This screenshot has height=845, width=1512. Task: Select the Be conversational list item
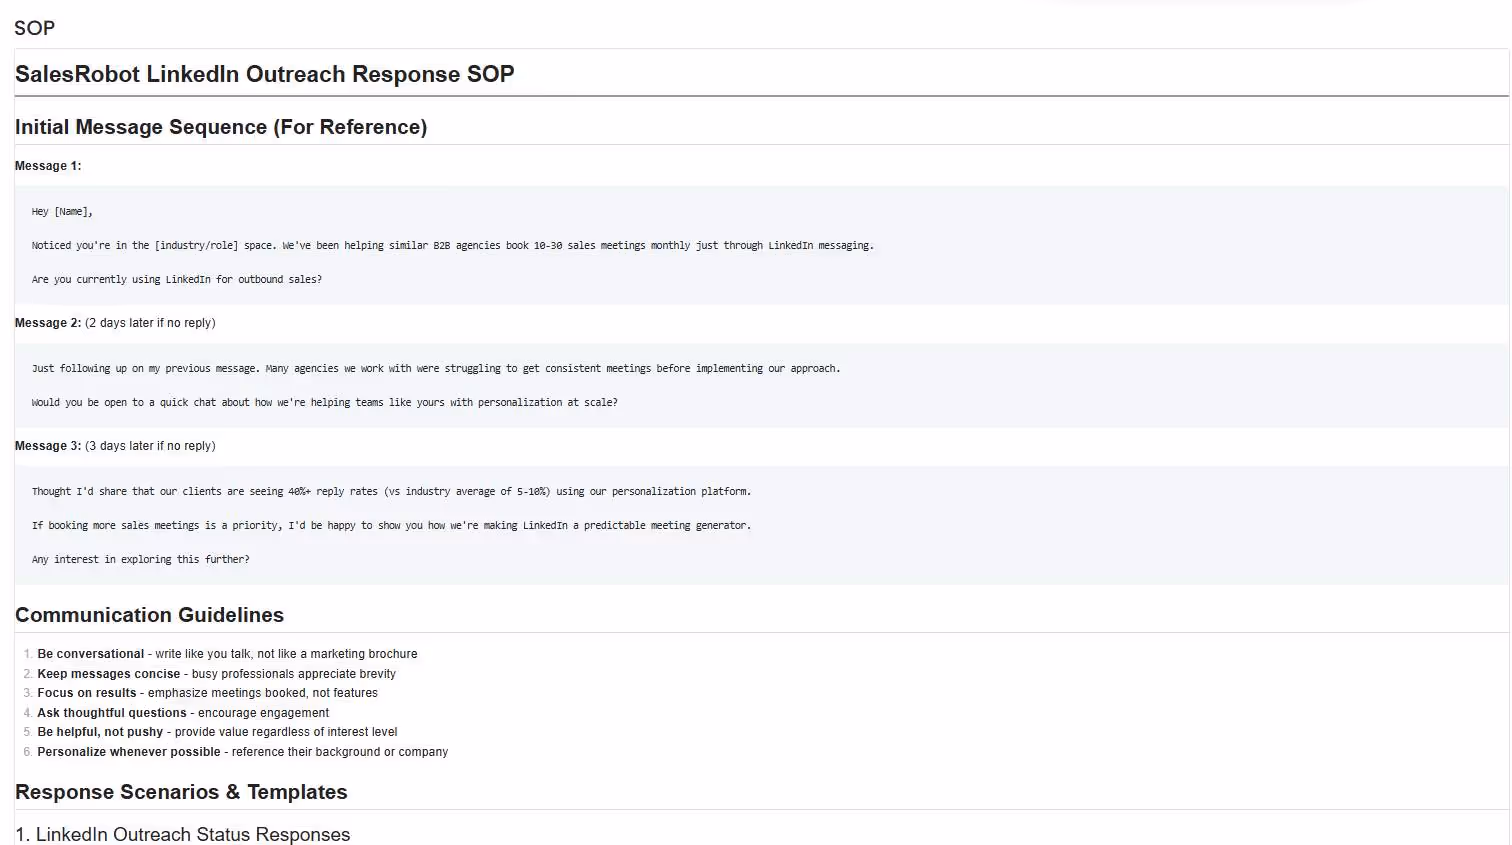click(227, 653)
